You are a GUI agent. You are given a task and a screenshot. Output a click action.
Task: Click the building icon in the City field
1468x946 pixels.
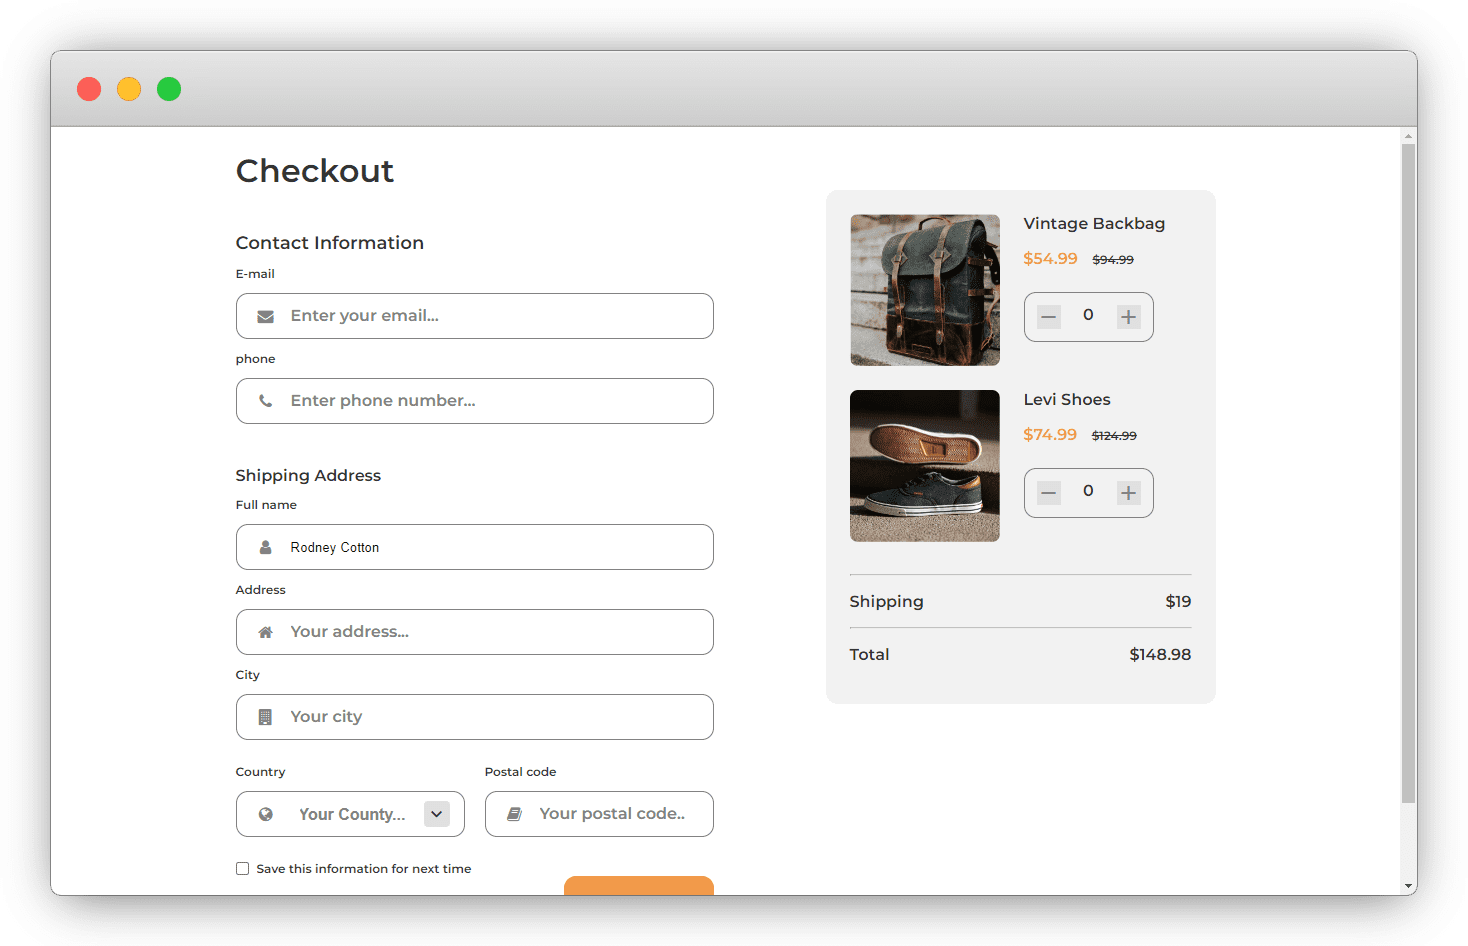(x=265, y=716)
